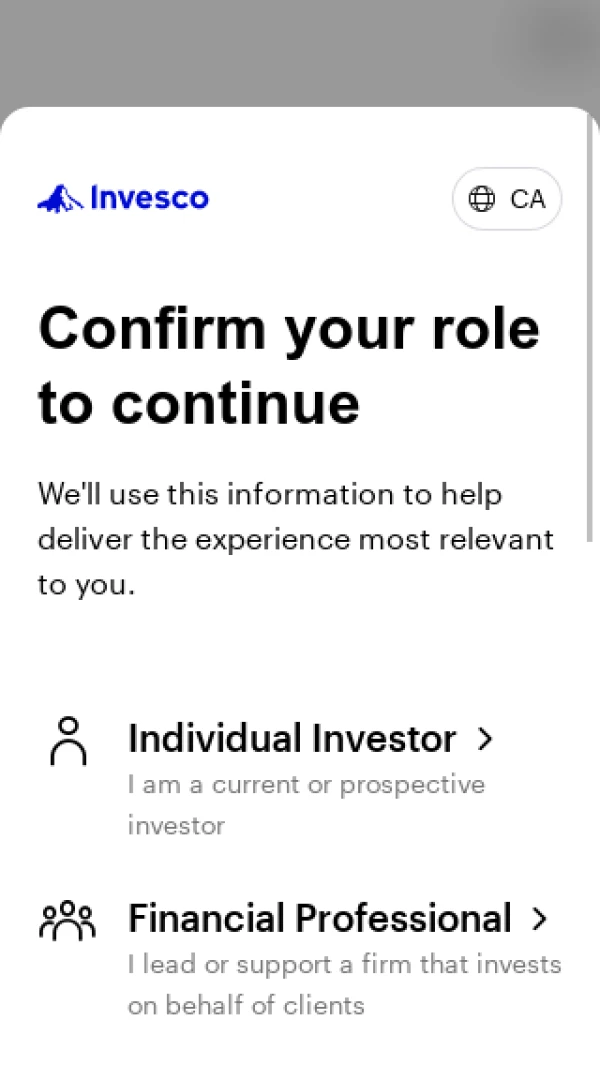Click the Invesco wordmark text

pos(149,198)
